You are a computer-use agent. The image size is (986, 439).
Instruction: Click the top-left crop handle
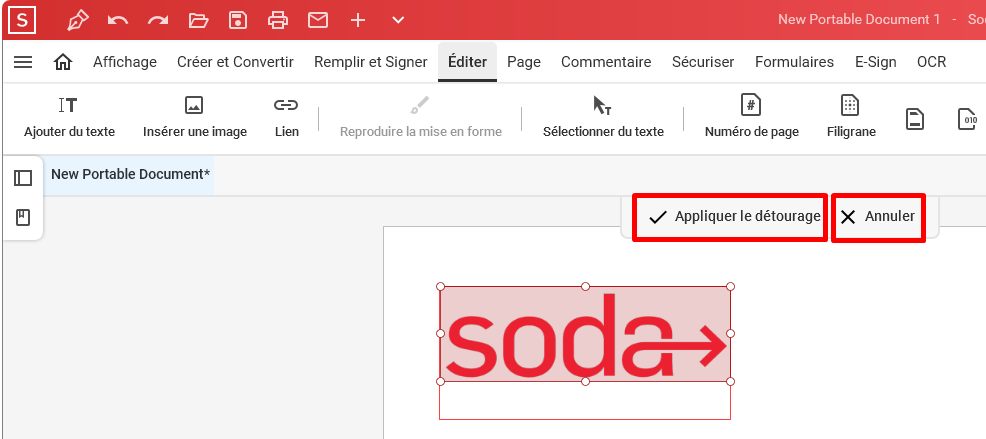click(440, 286)
